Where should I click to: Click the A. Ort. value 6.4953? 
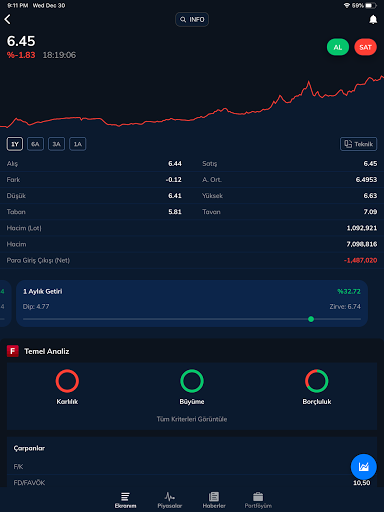[366, 180]
